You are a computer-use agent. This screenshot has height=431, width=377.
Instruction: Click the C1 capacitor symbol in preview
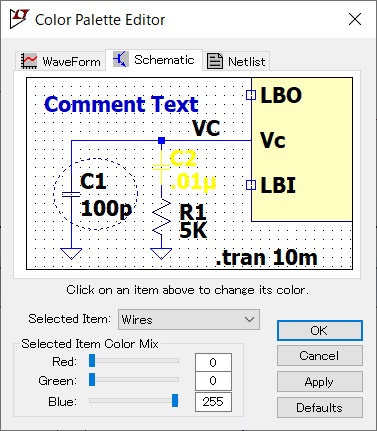coord(71,194)
